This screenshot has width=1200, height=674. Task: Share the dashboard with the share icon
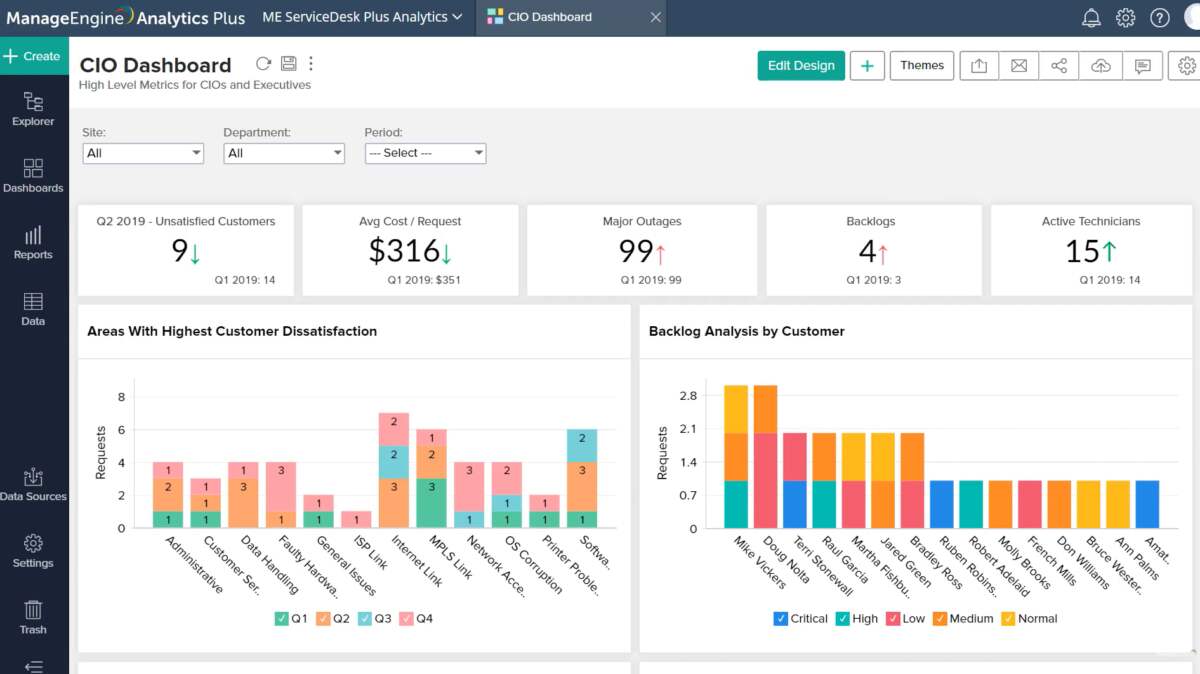tap(1059, 65)
